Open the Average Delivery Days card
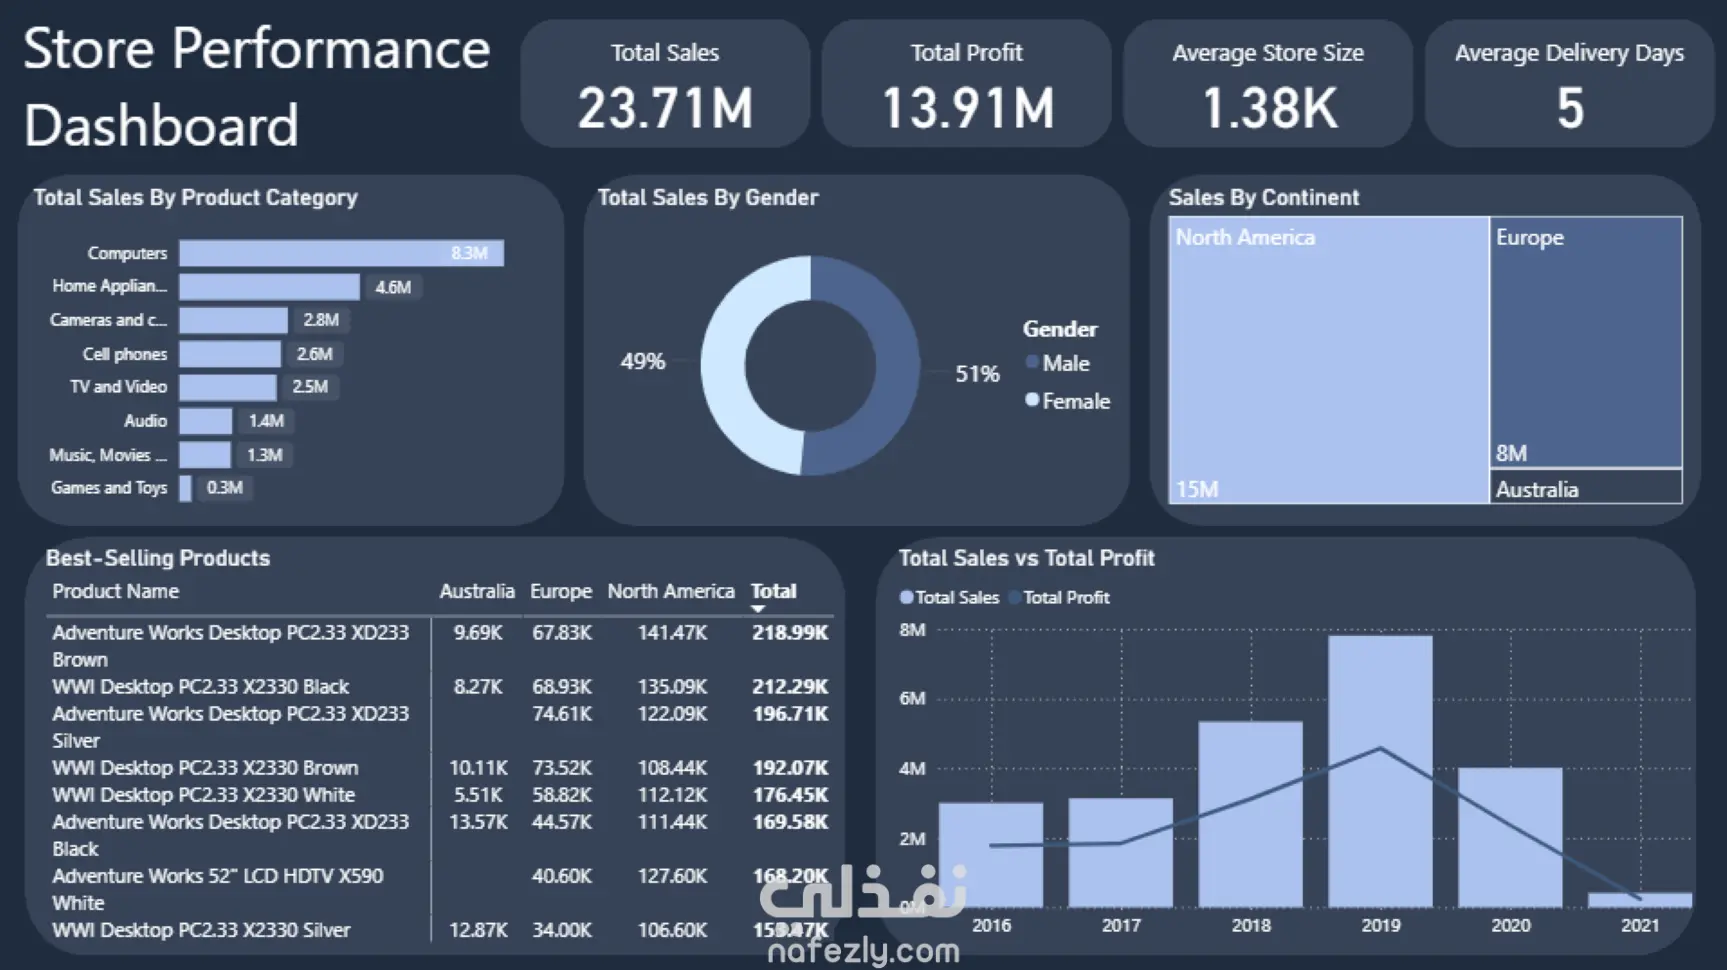The width and height of the screenshot is (1727, 970). [x=1569, y=84]
